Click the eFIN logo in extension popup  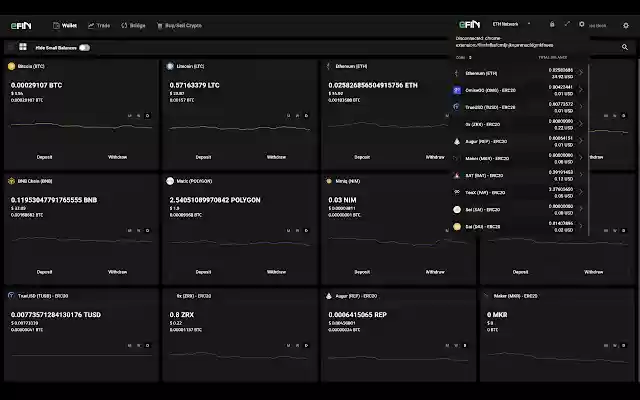(x=469, y=24)
